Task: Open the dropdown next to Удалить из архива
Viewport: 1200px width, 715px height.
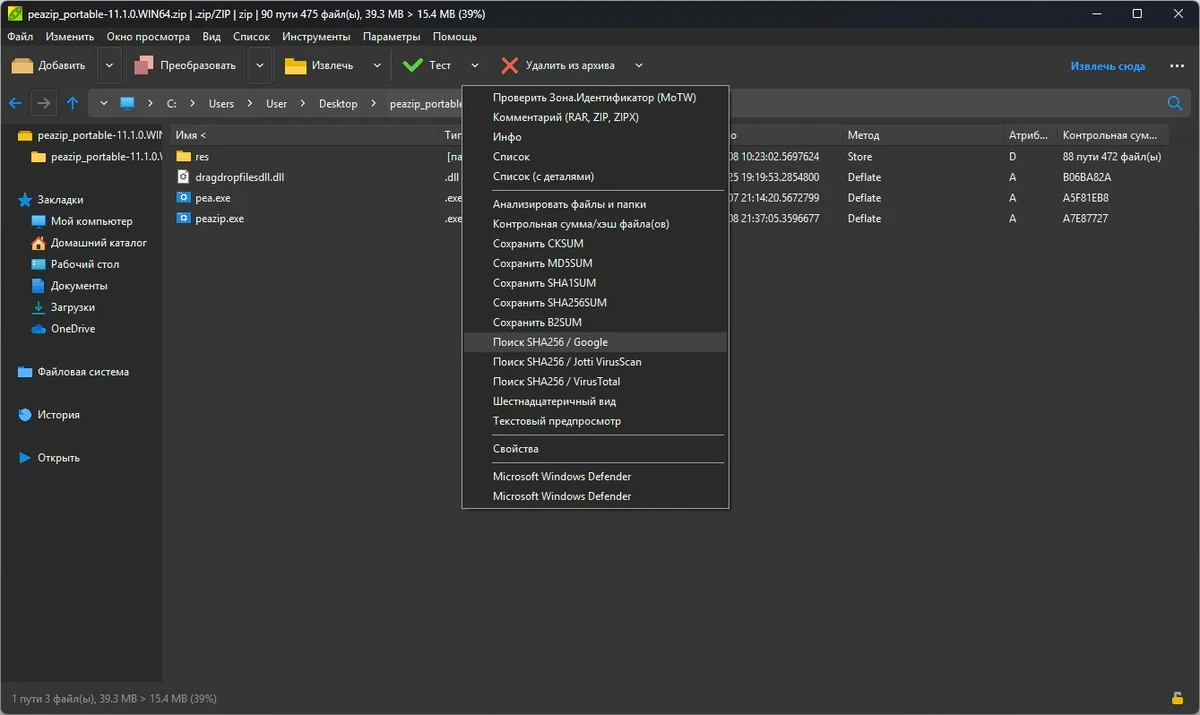Action: [638, 66]
